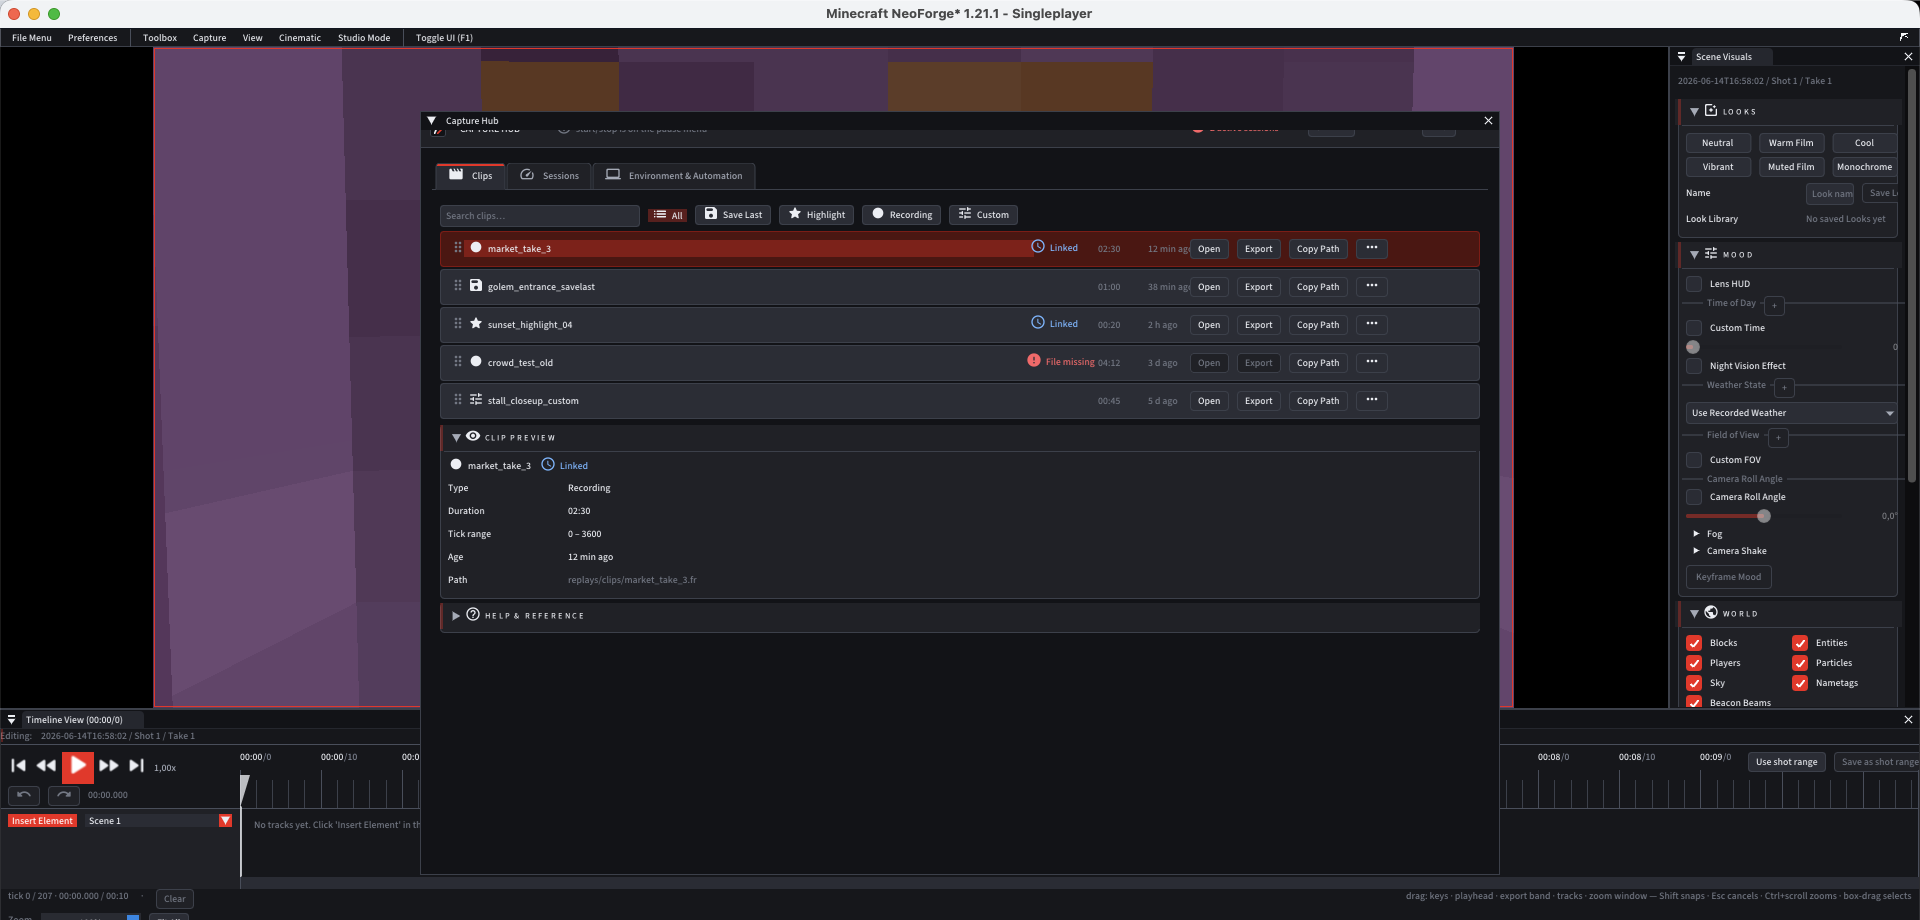This screenshot has width=1920, height=920.
Task: Switch to the Environment & Automation tab
Action: [x=675, y=175]
